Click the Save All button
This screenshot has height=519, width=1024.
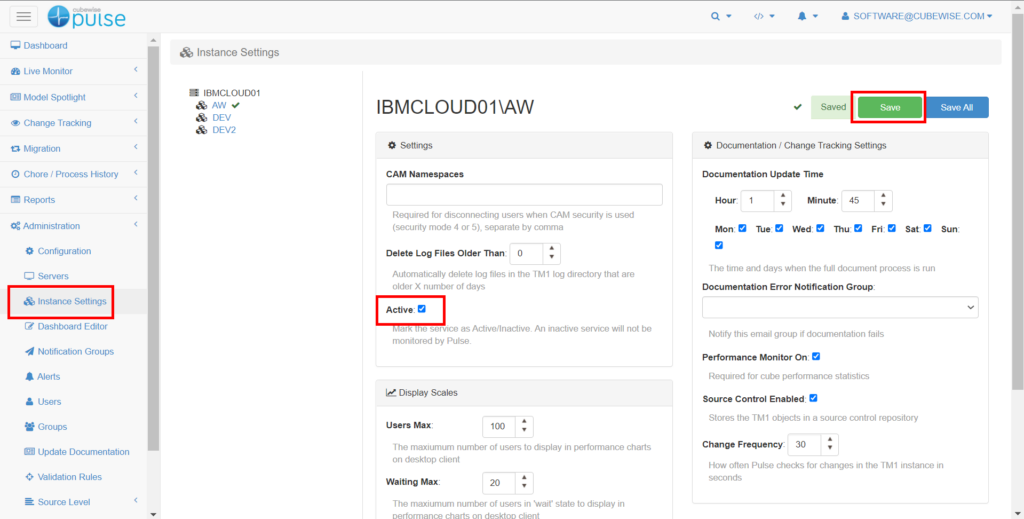tap(957, 107)
